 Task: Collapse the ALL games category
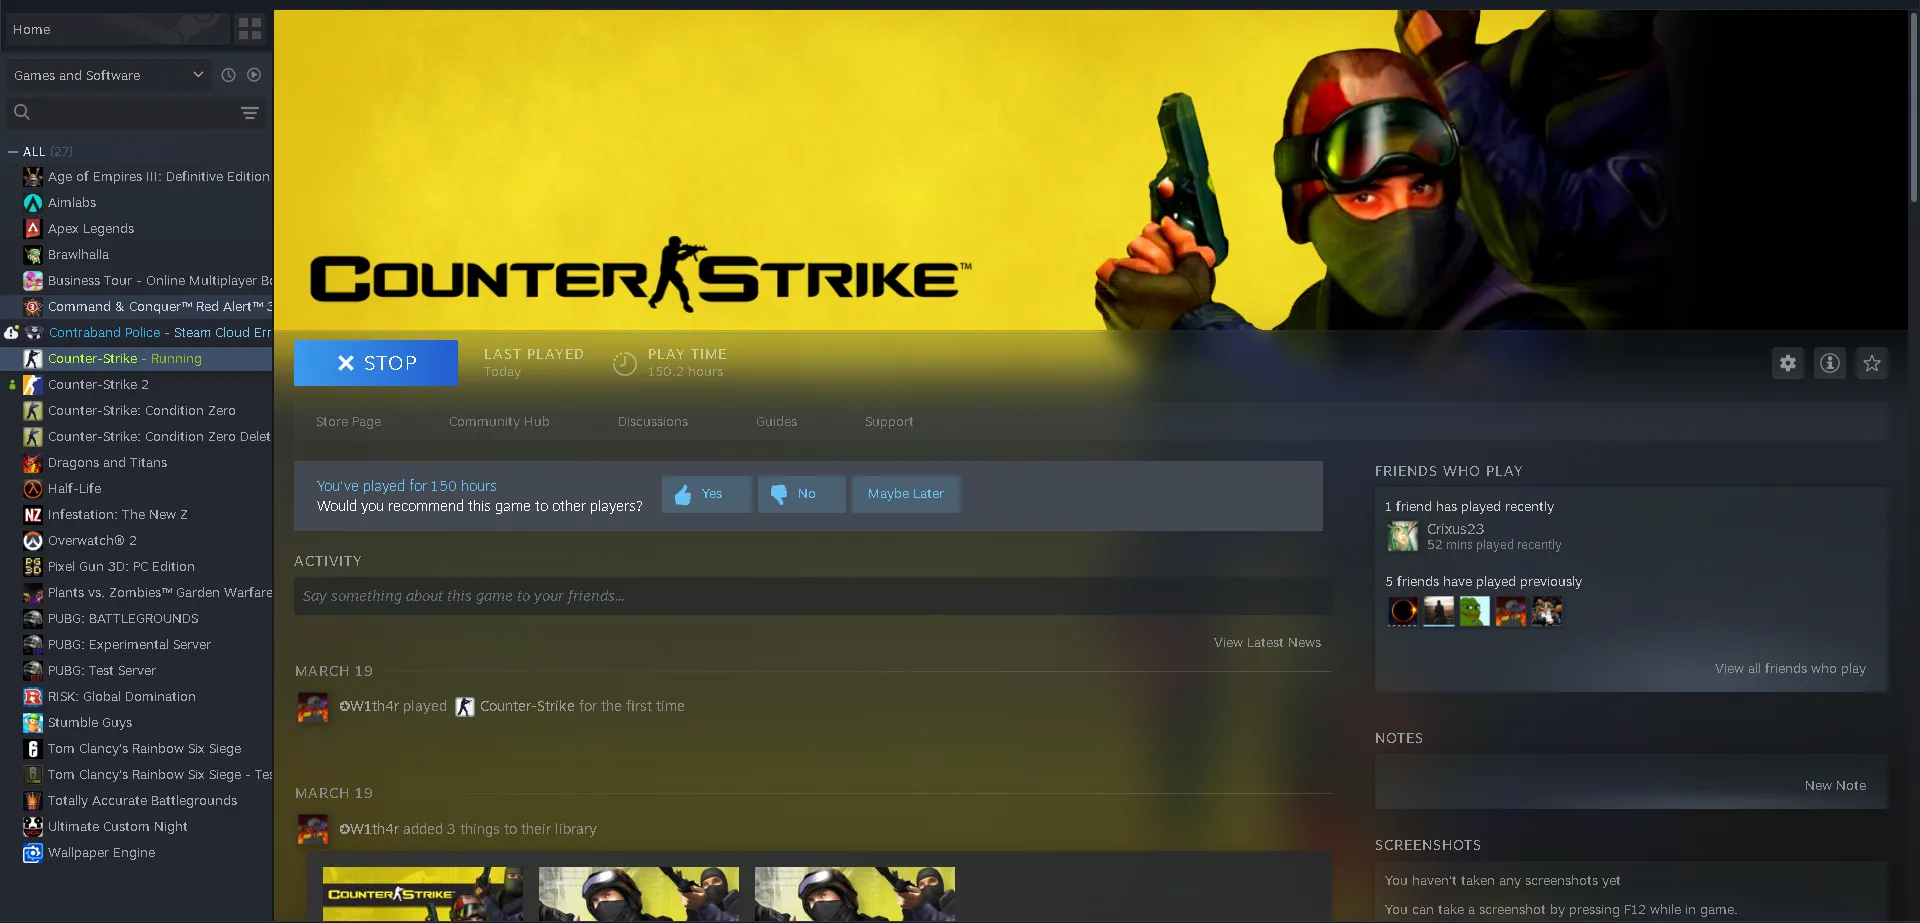[x=13, y=152]
